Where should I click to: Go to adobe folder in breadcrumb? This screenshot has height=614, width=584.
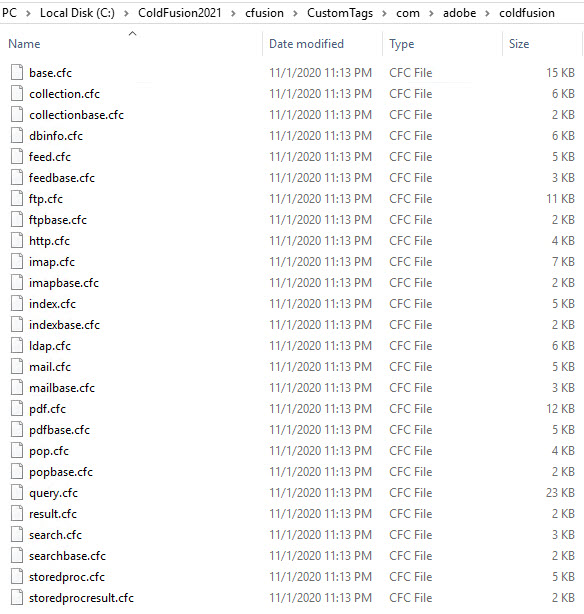tap(459, 13)
